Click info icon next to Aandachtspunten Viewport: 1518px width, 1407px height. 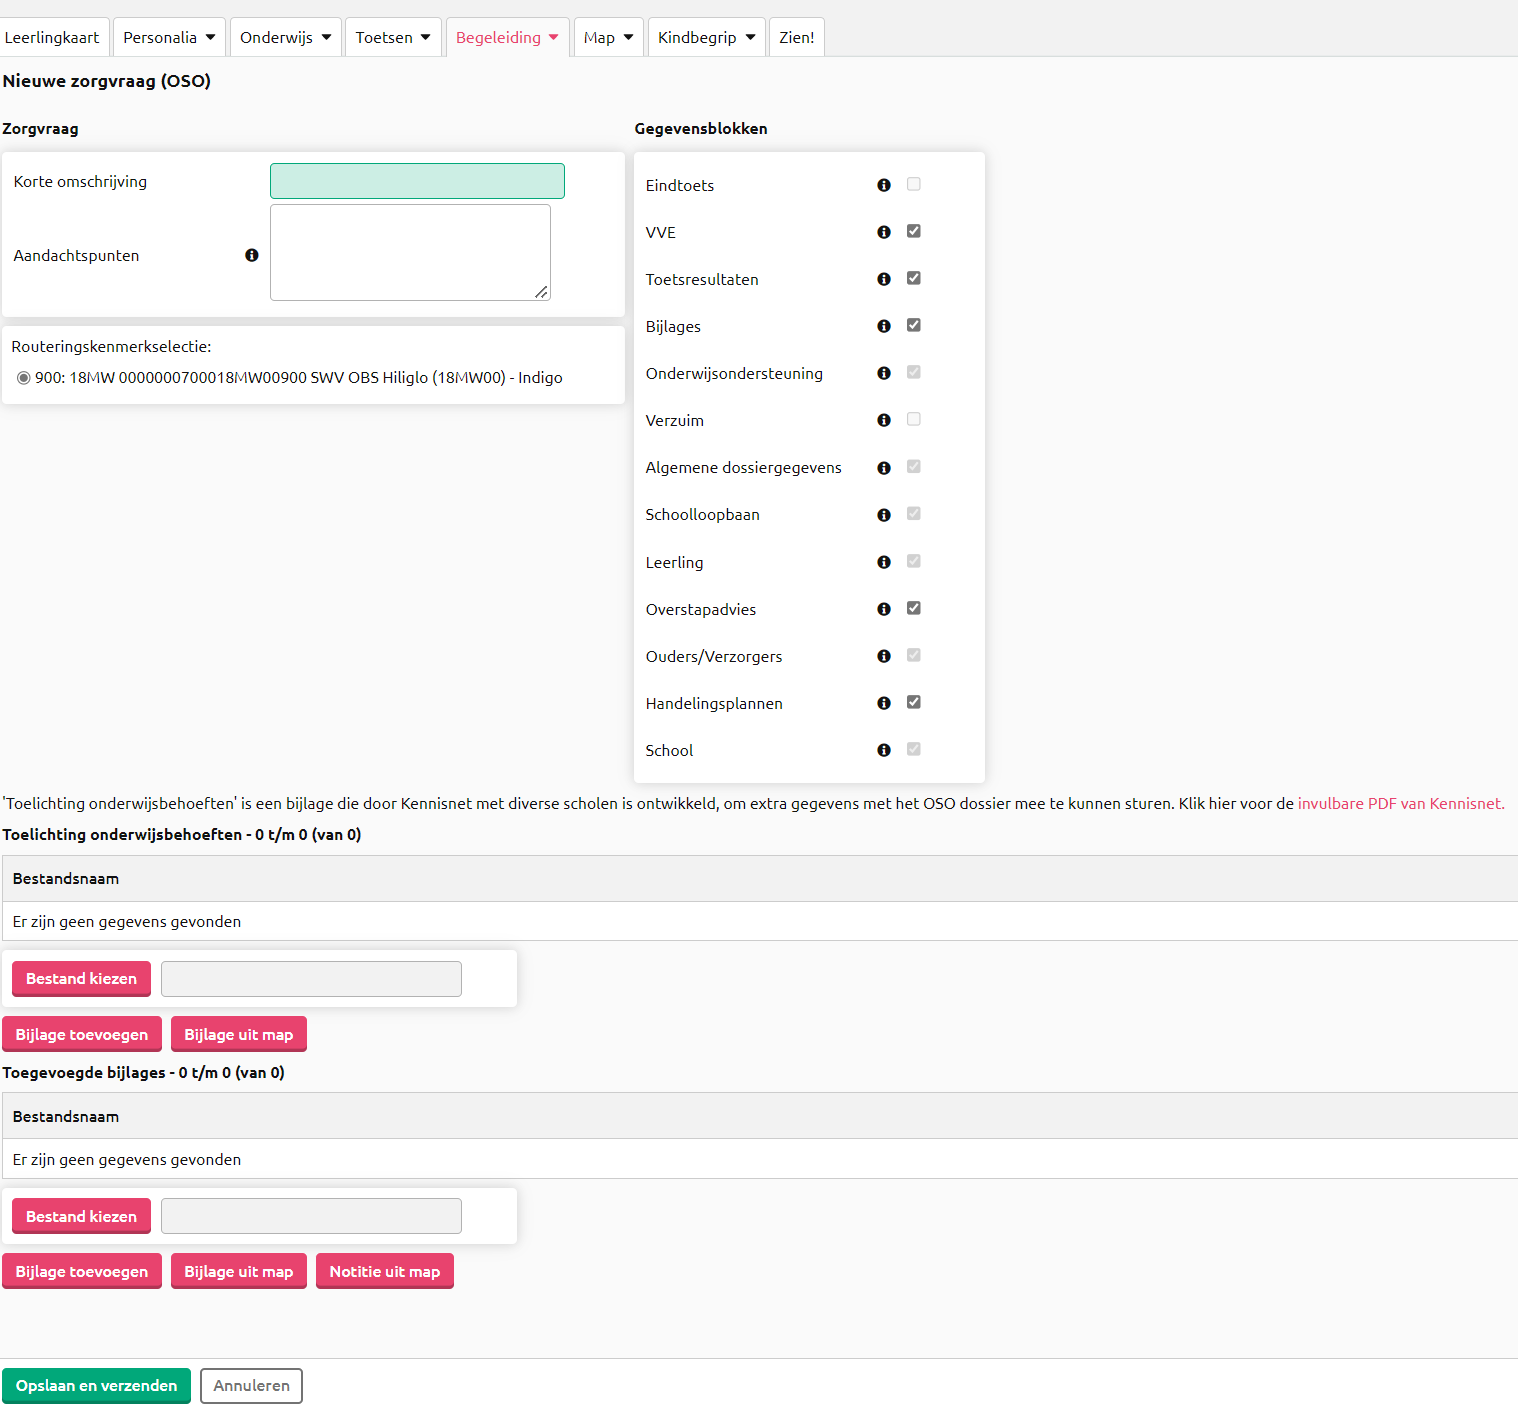[252, 255]
